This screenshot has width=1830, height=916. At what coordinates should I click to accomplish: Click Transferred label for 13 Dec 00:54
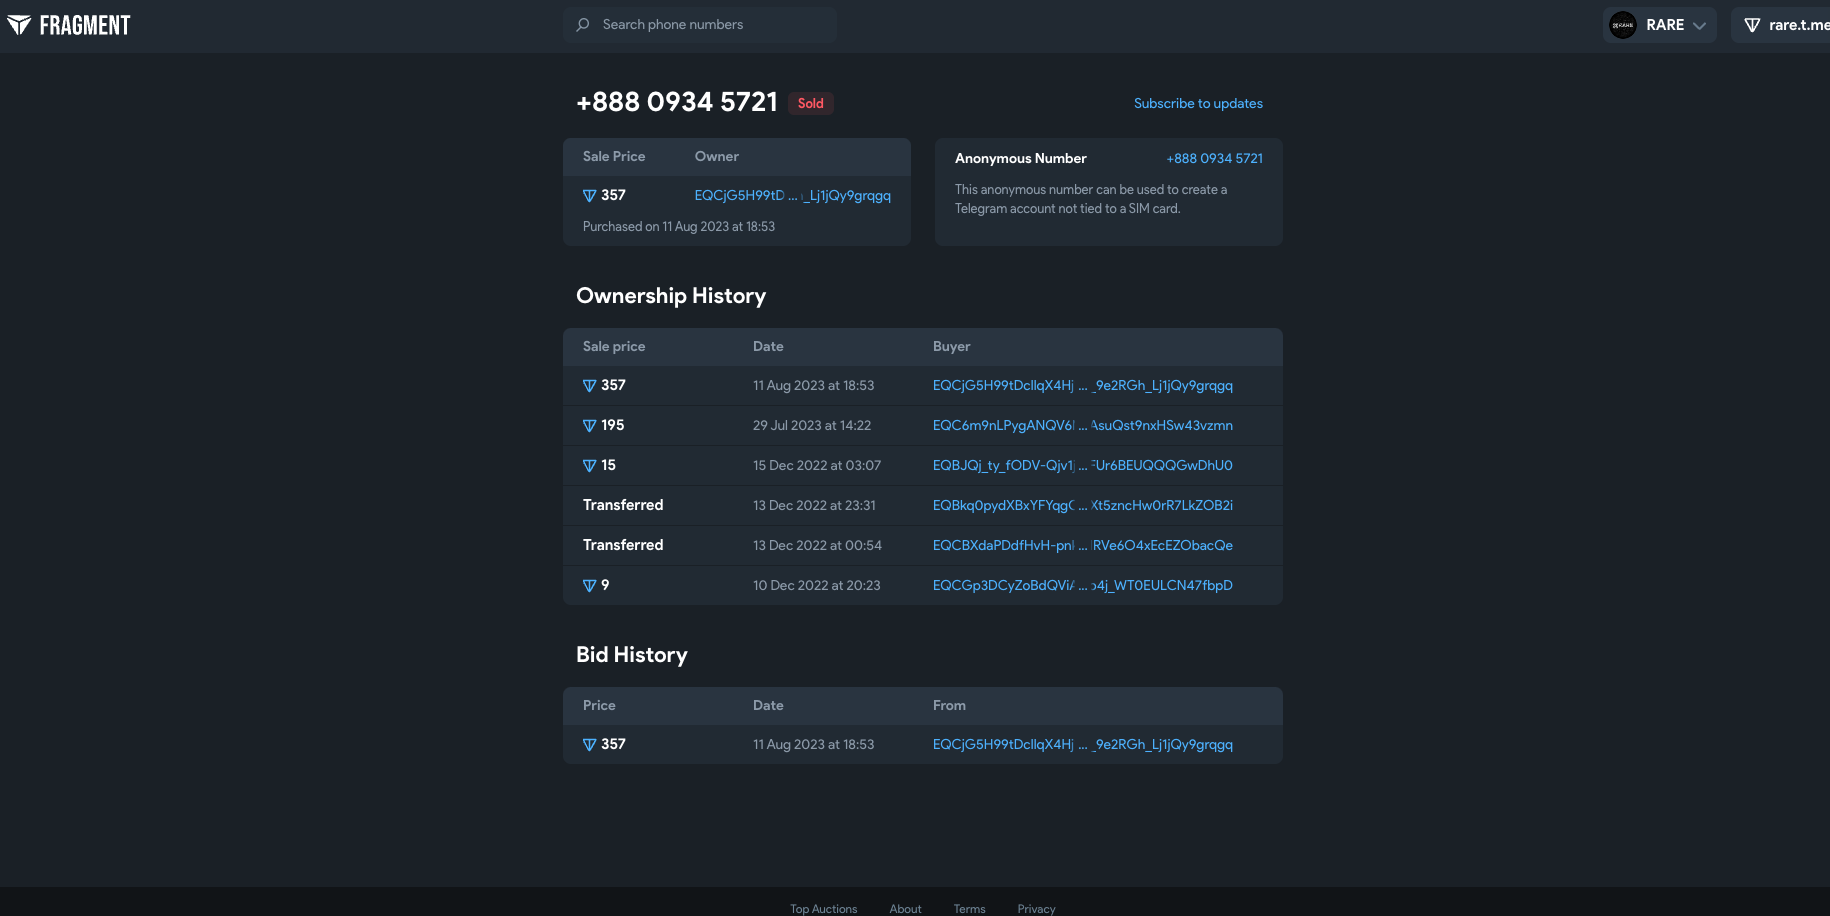623,546
